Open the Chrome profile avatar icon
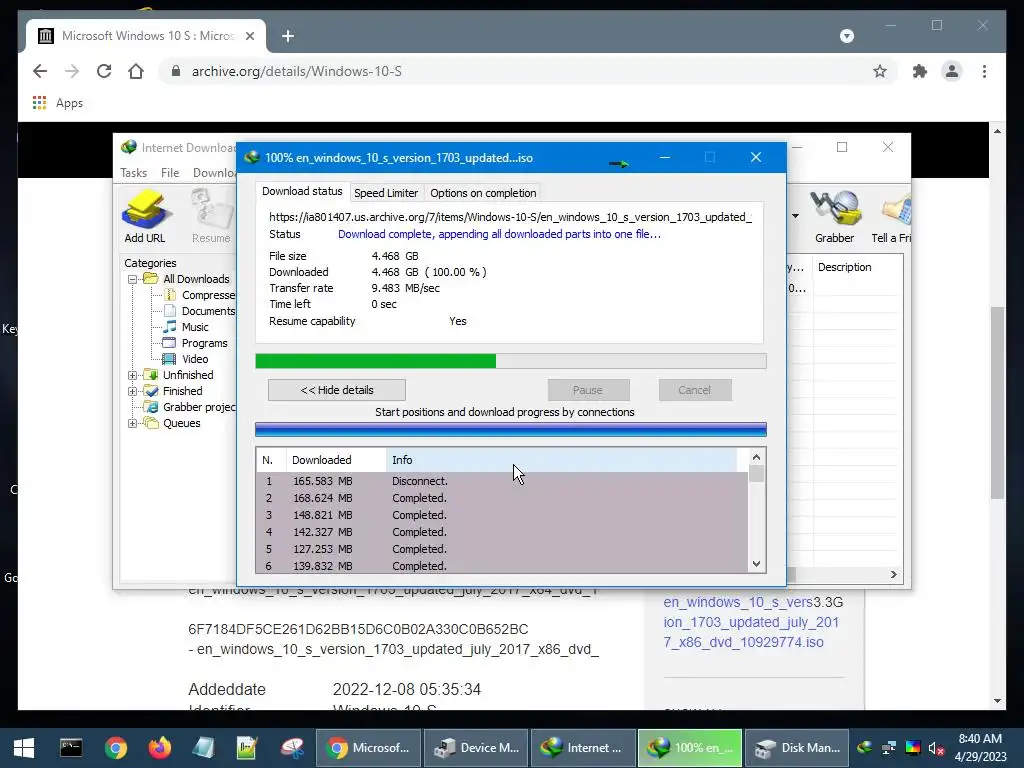The height and width of the screenshot is (768, 1024). [x=952, y=71]
